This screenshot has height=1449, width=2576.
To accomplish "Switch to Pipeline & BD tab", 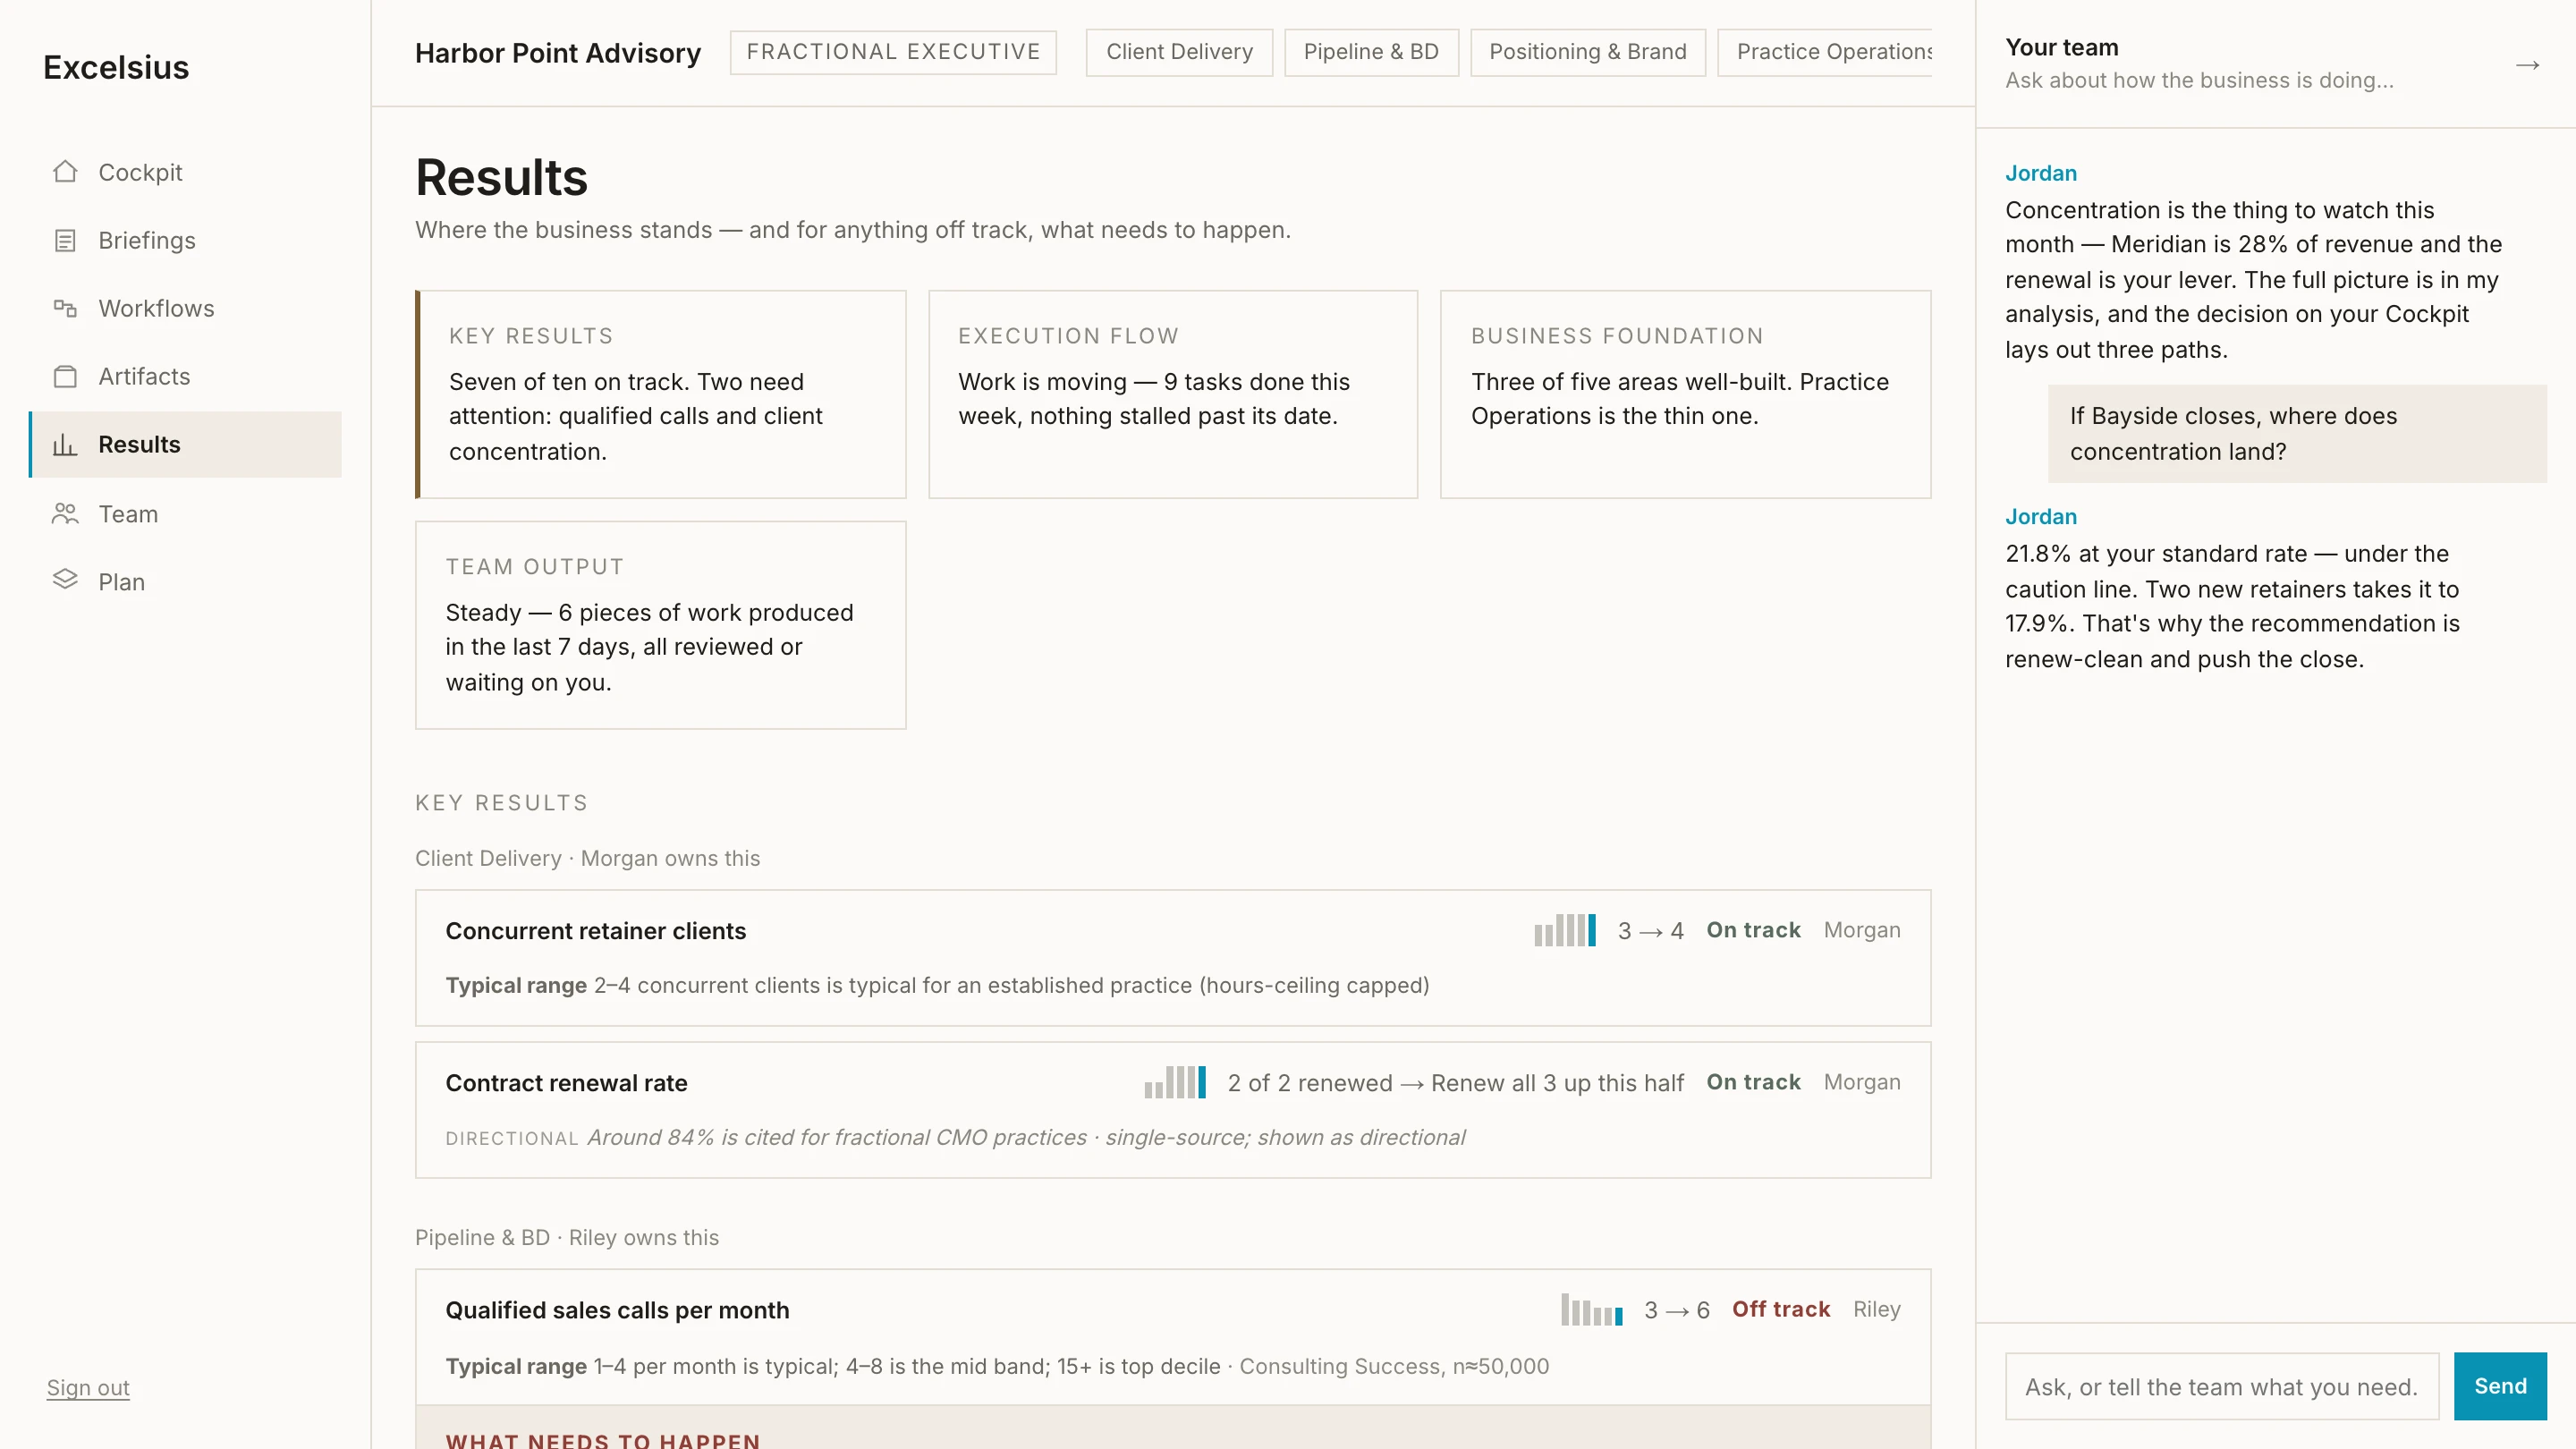I will point(1371,52).
